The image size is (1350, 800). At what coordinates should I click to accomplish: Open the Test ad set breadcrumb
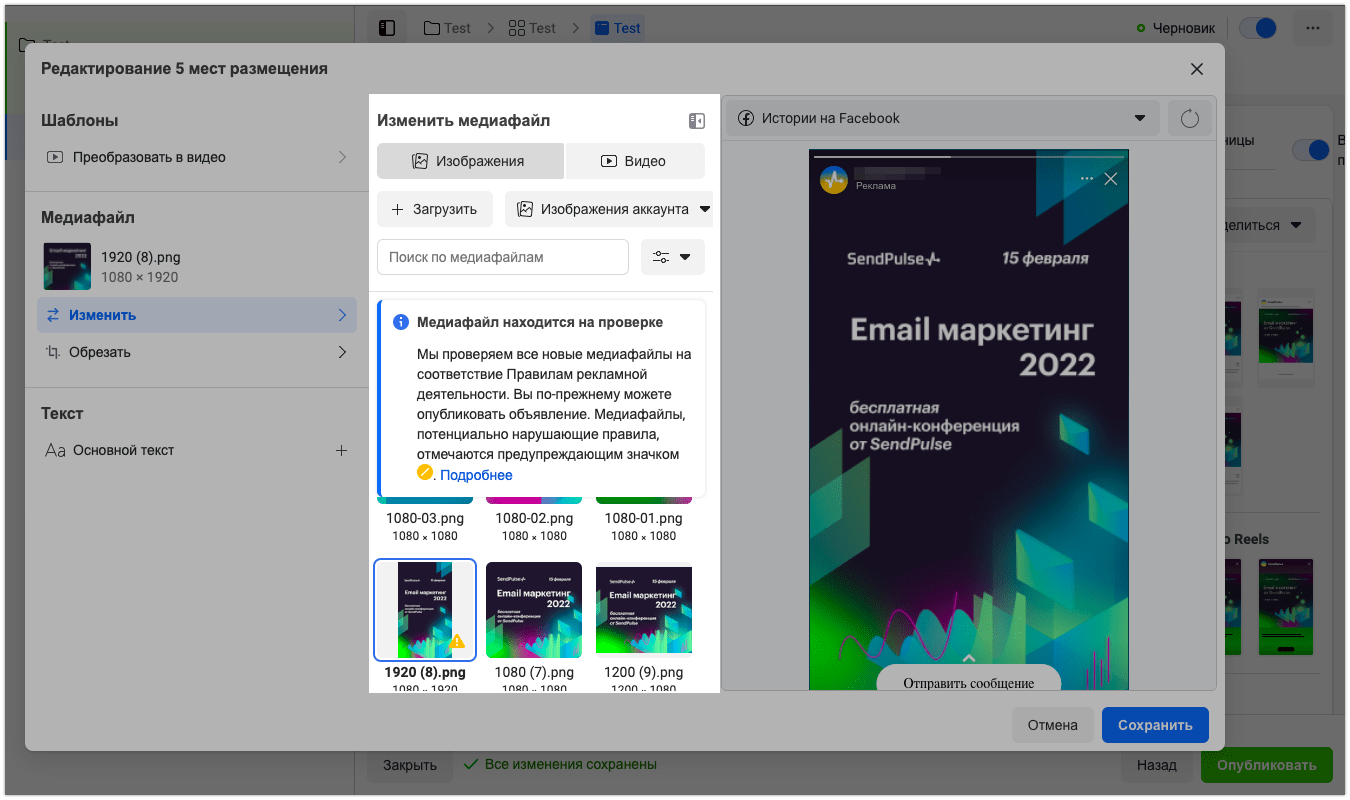532,28
